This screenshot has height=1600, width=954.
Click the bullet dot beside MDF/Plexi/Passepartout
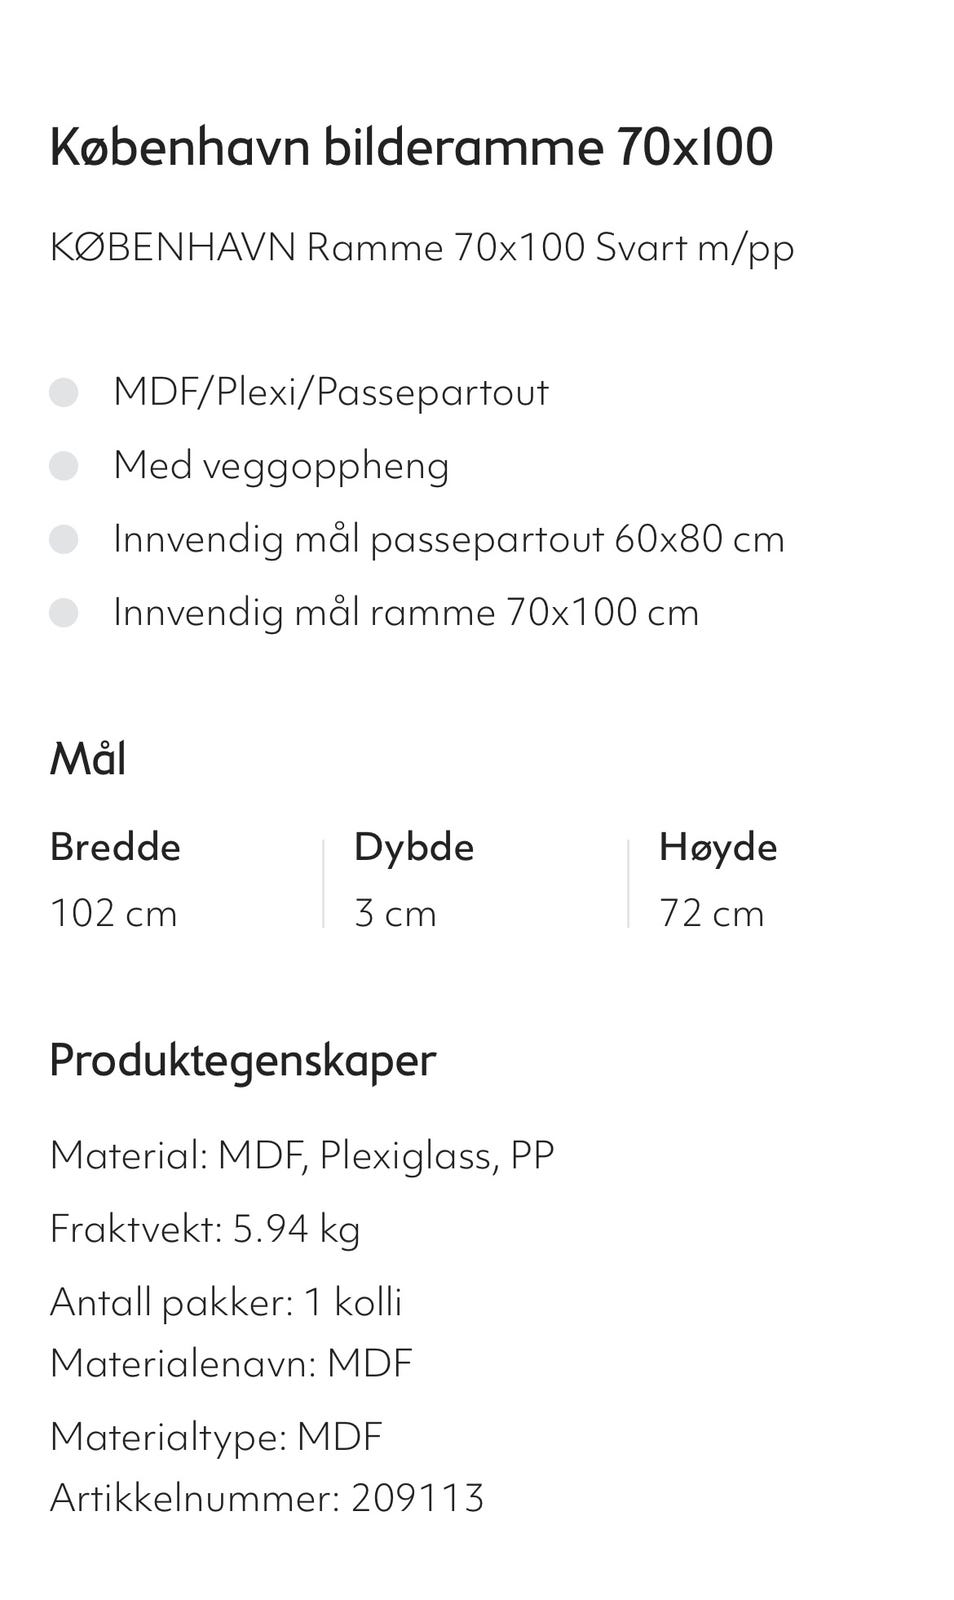64,392
